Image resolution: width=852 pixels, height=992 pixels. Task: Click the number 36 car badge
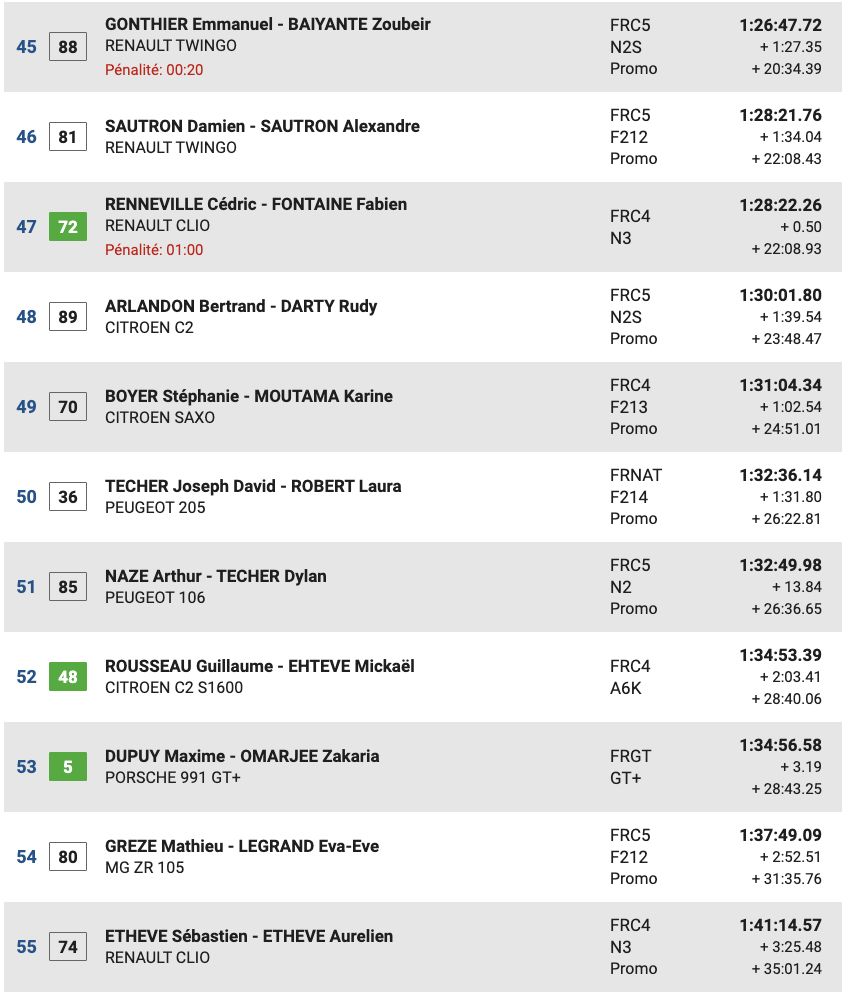67,497
